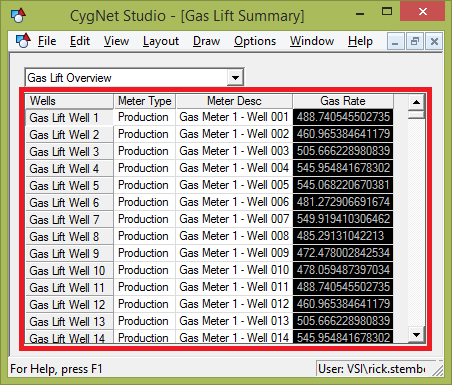Click the vertical scrollbar thumb
The height and width of the screenshot is (385, 452).
pyautogui.click(x=416, y=115)
